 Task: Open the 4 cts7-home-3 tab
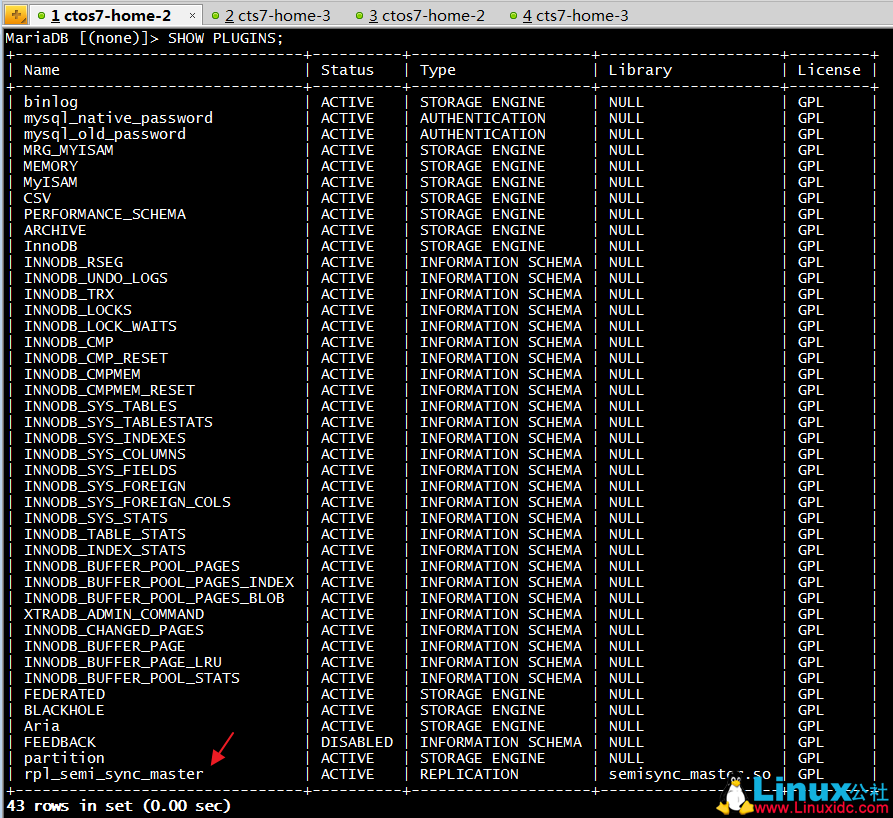point(575,16)
